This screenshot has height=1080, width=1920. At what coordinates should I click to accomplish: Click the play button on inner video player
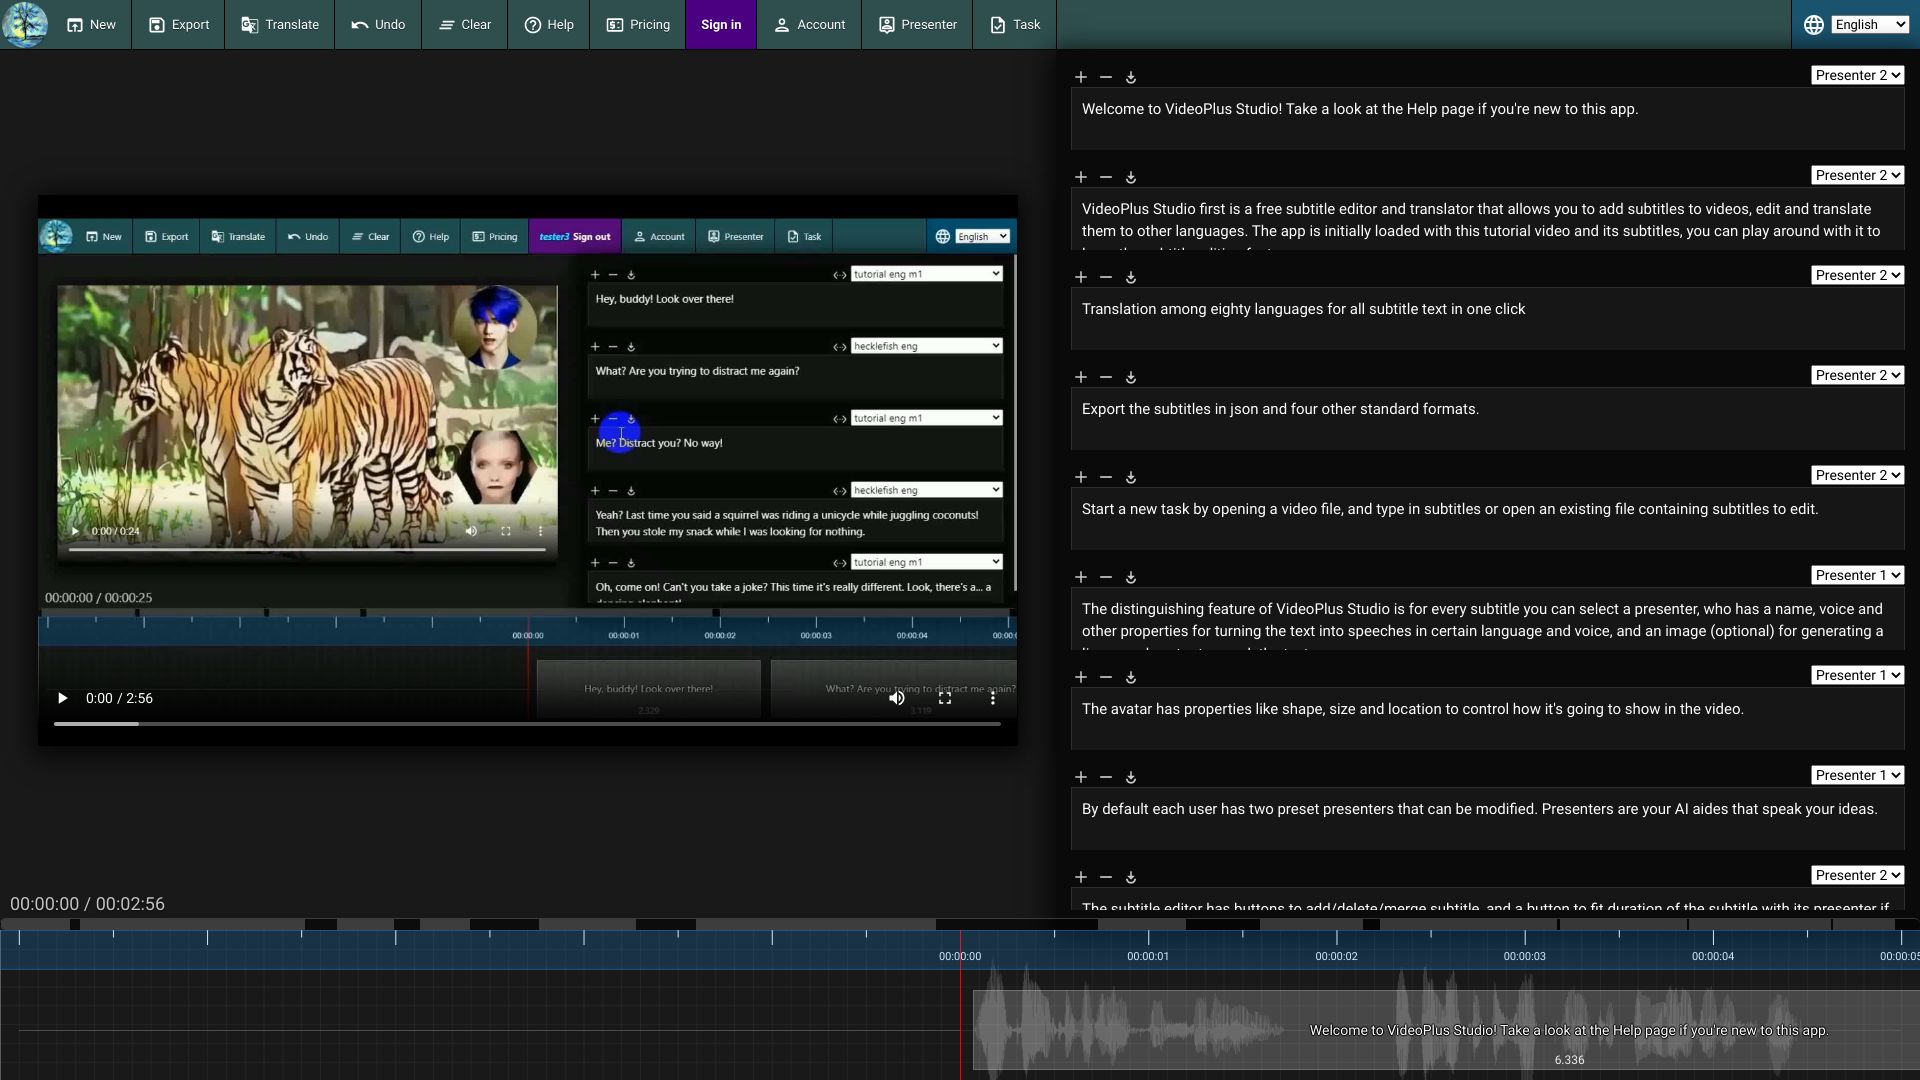click(x=74, y=530)
